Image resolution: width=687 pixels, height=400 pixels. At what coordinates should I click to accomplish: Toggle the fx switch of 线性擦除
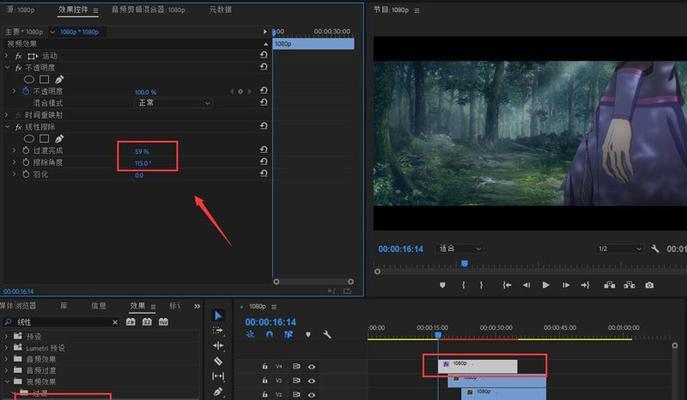coord(18,127)
